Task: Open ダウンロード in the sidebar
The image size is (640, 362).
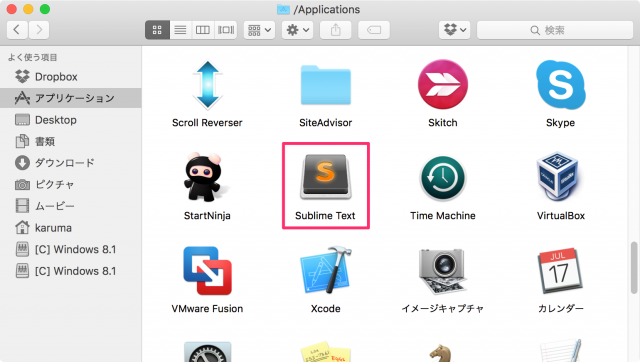Action: click(71, 163)
